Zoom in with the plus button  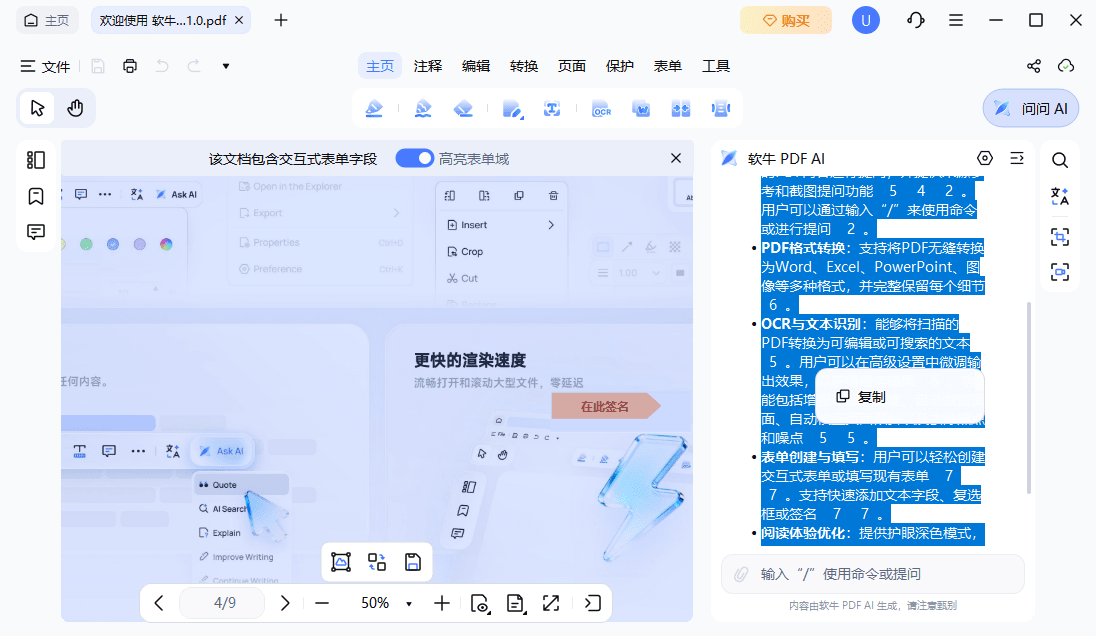coord(442,603)
